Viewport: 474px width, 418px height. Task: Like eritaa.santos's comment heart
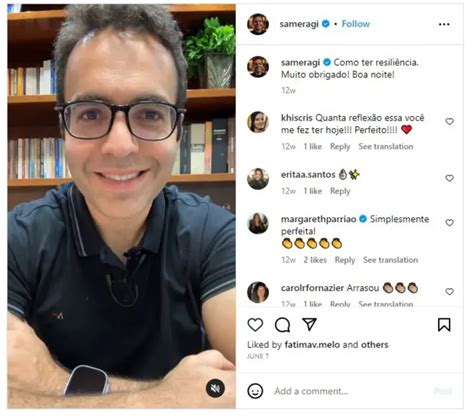click(x=449, y=178)
